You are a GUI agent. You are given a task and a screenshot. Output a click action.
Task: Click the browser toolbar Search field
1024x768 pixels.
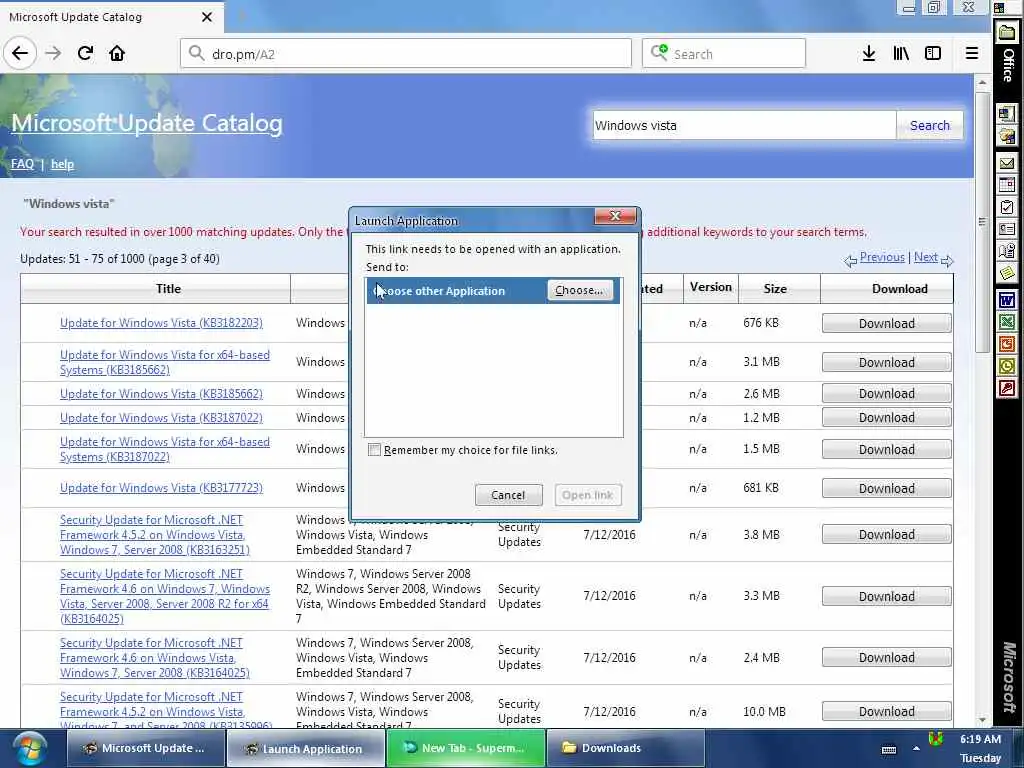click(724, 54)
